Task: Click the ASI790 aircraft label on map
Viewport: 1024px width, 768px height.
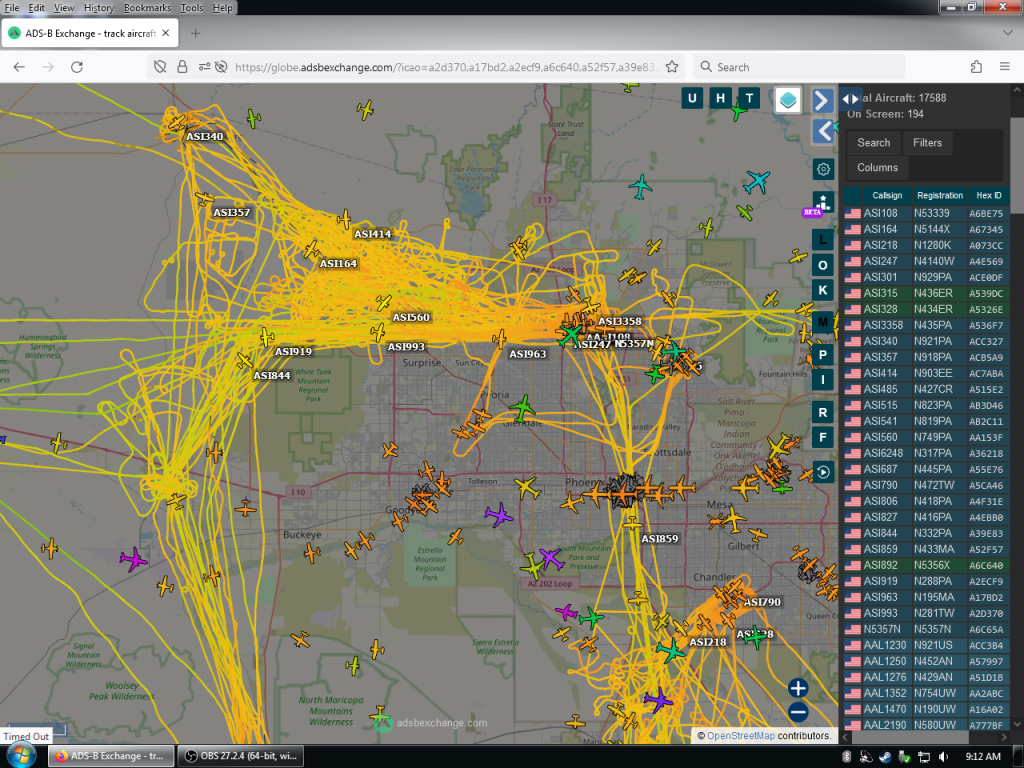Action: tap(762, 602)
